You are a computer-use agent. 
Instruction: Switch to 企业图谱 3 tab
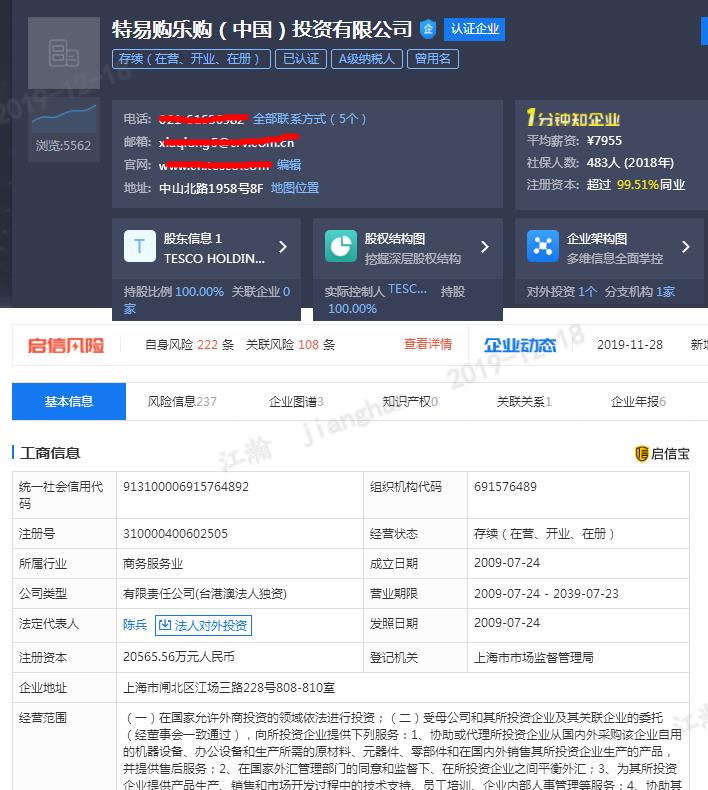pos(296,402)
